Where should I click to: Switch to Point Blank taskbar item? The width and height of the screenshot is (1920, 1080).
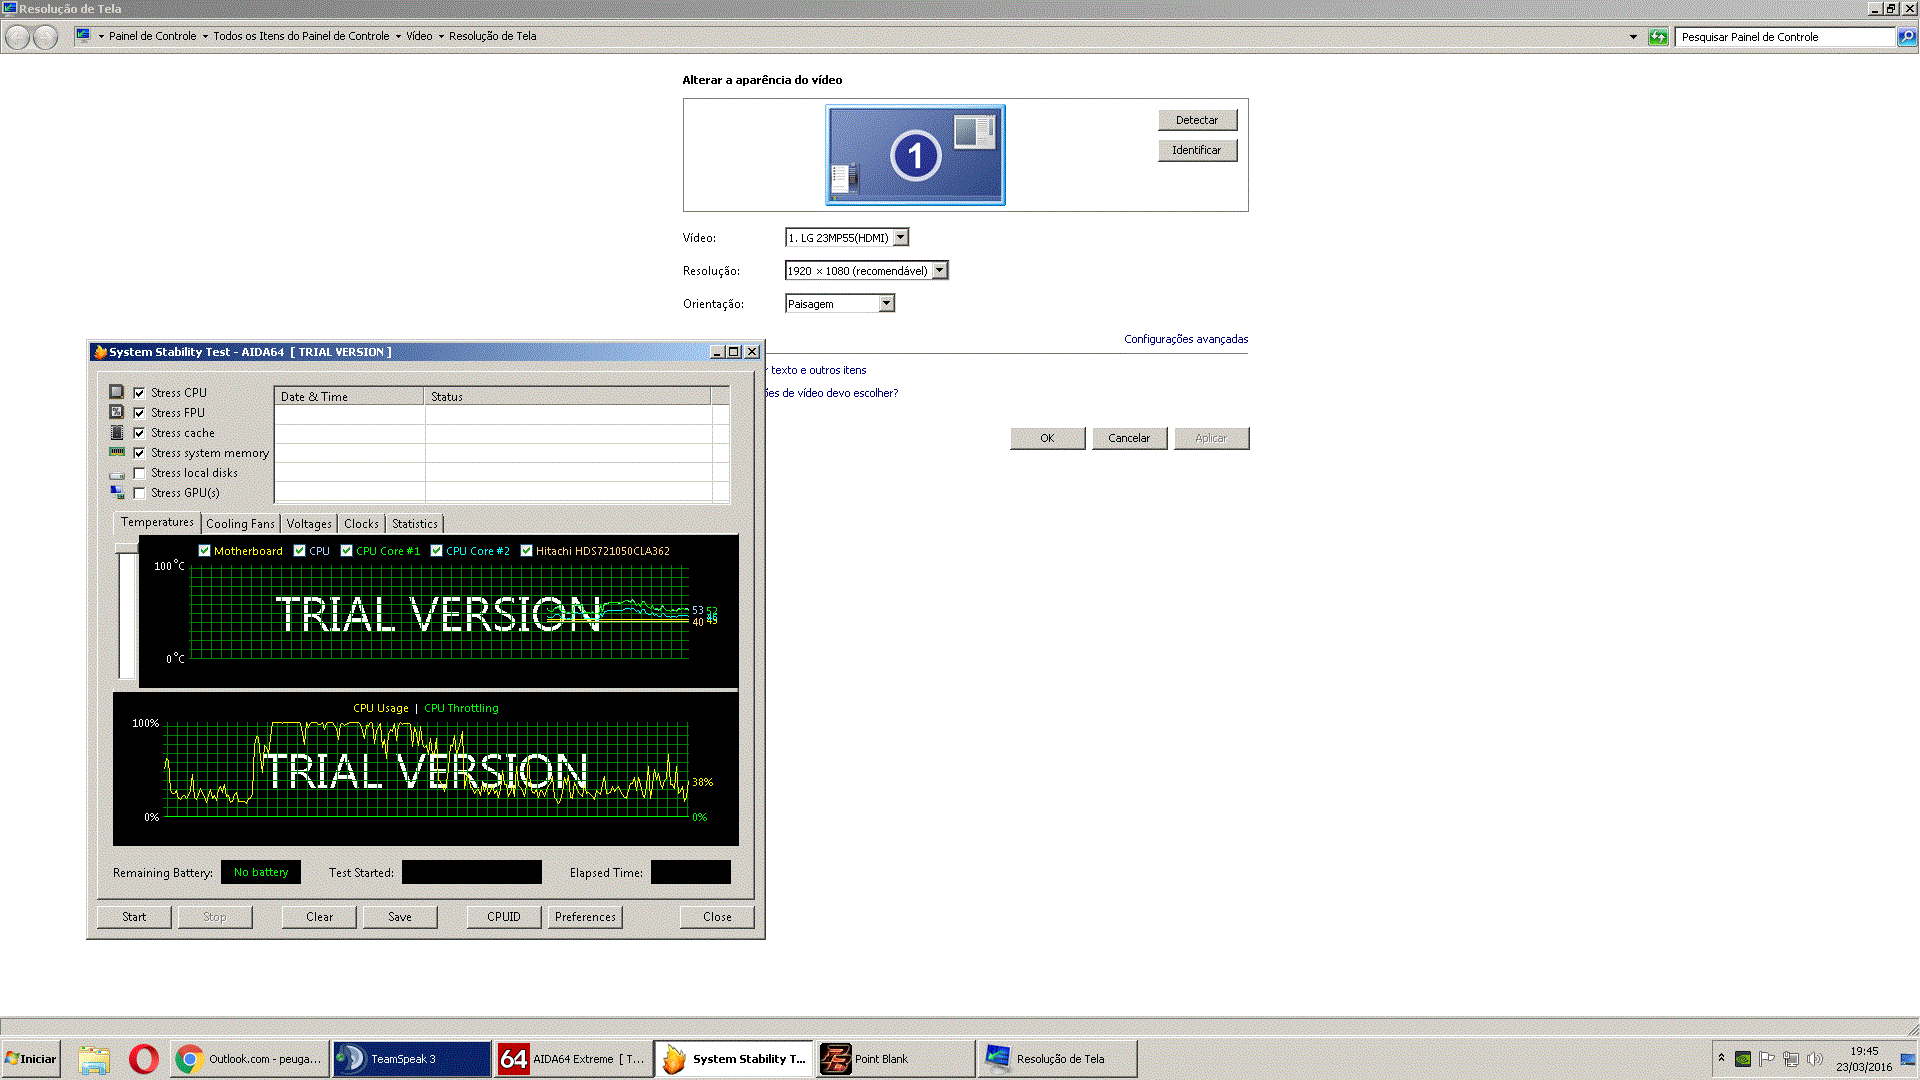(896, 1059)
